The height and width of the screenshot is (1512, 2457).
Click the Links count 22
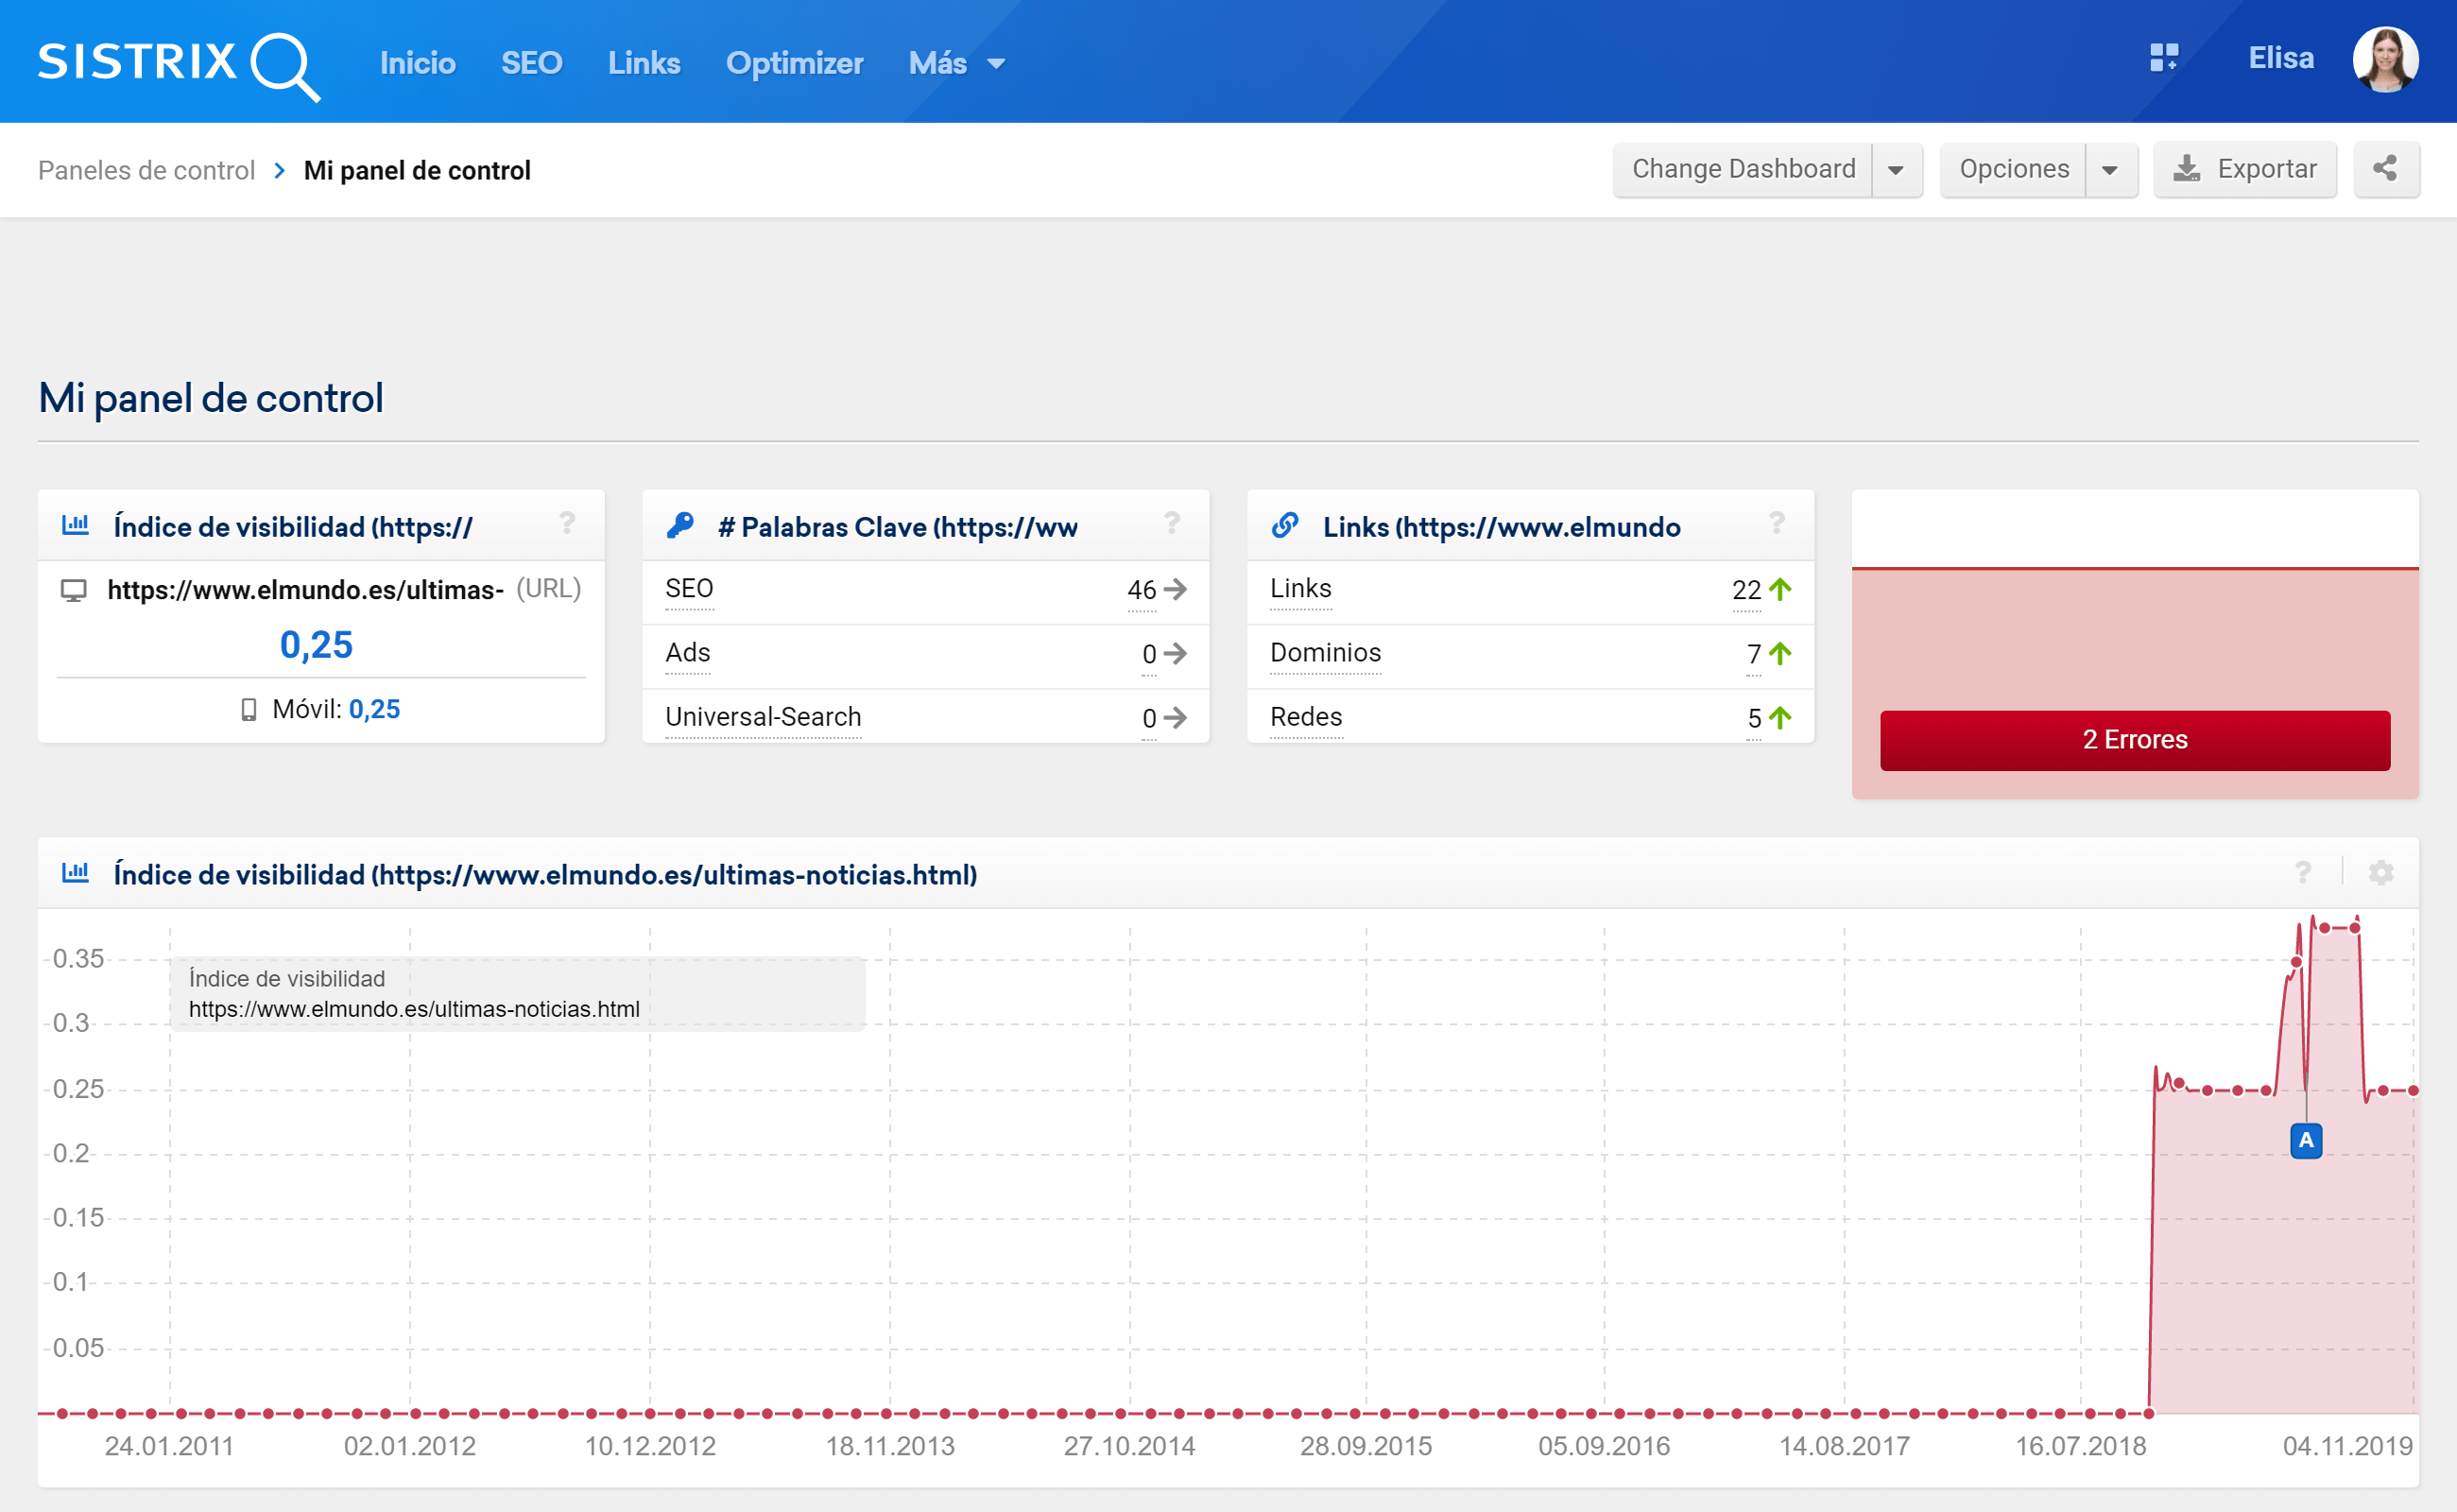[1746, 590]
